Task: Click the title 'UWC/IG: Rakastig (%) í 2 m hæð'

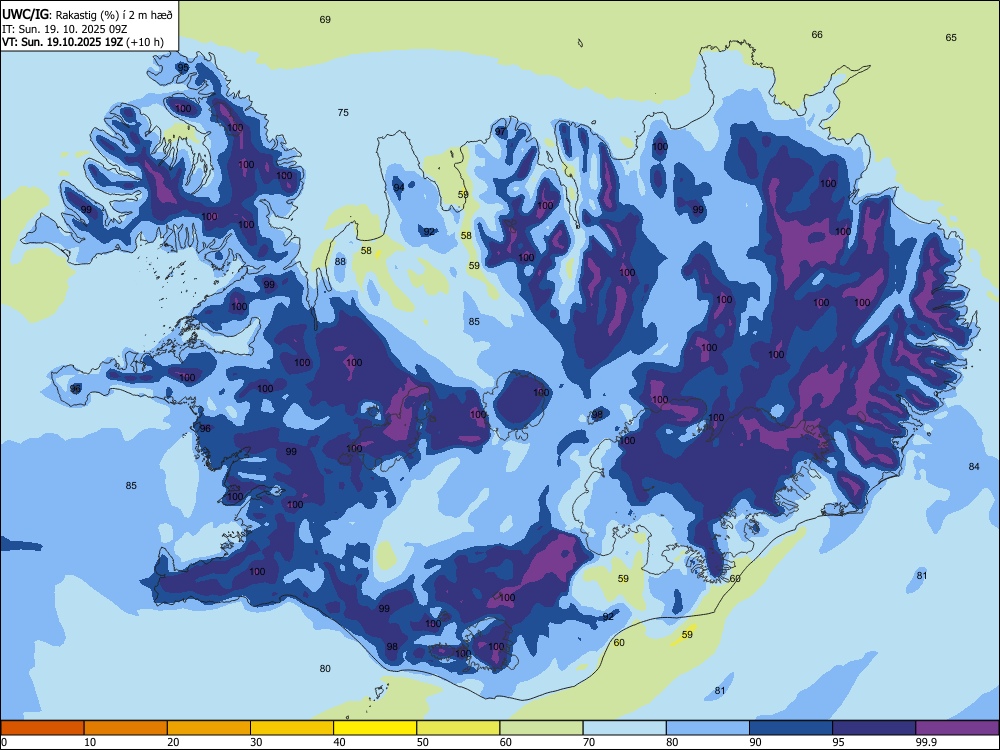Action: point(87,13)
